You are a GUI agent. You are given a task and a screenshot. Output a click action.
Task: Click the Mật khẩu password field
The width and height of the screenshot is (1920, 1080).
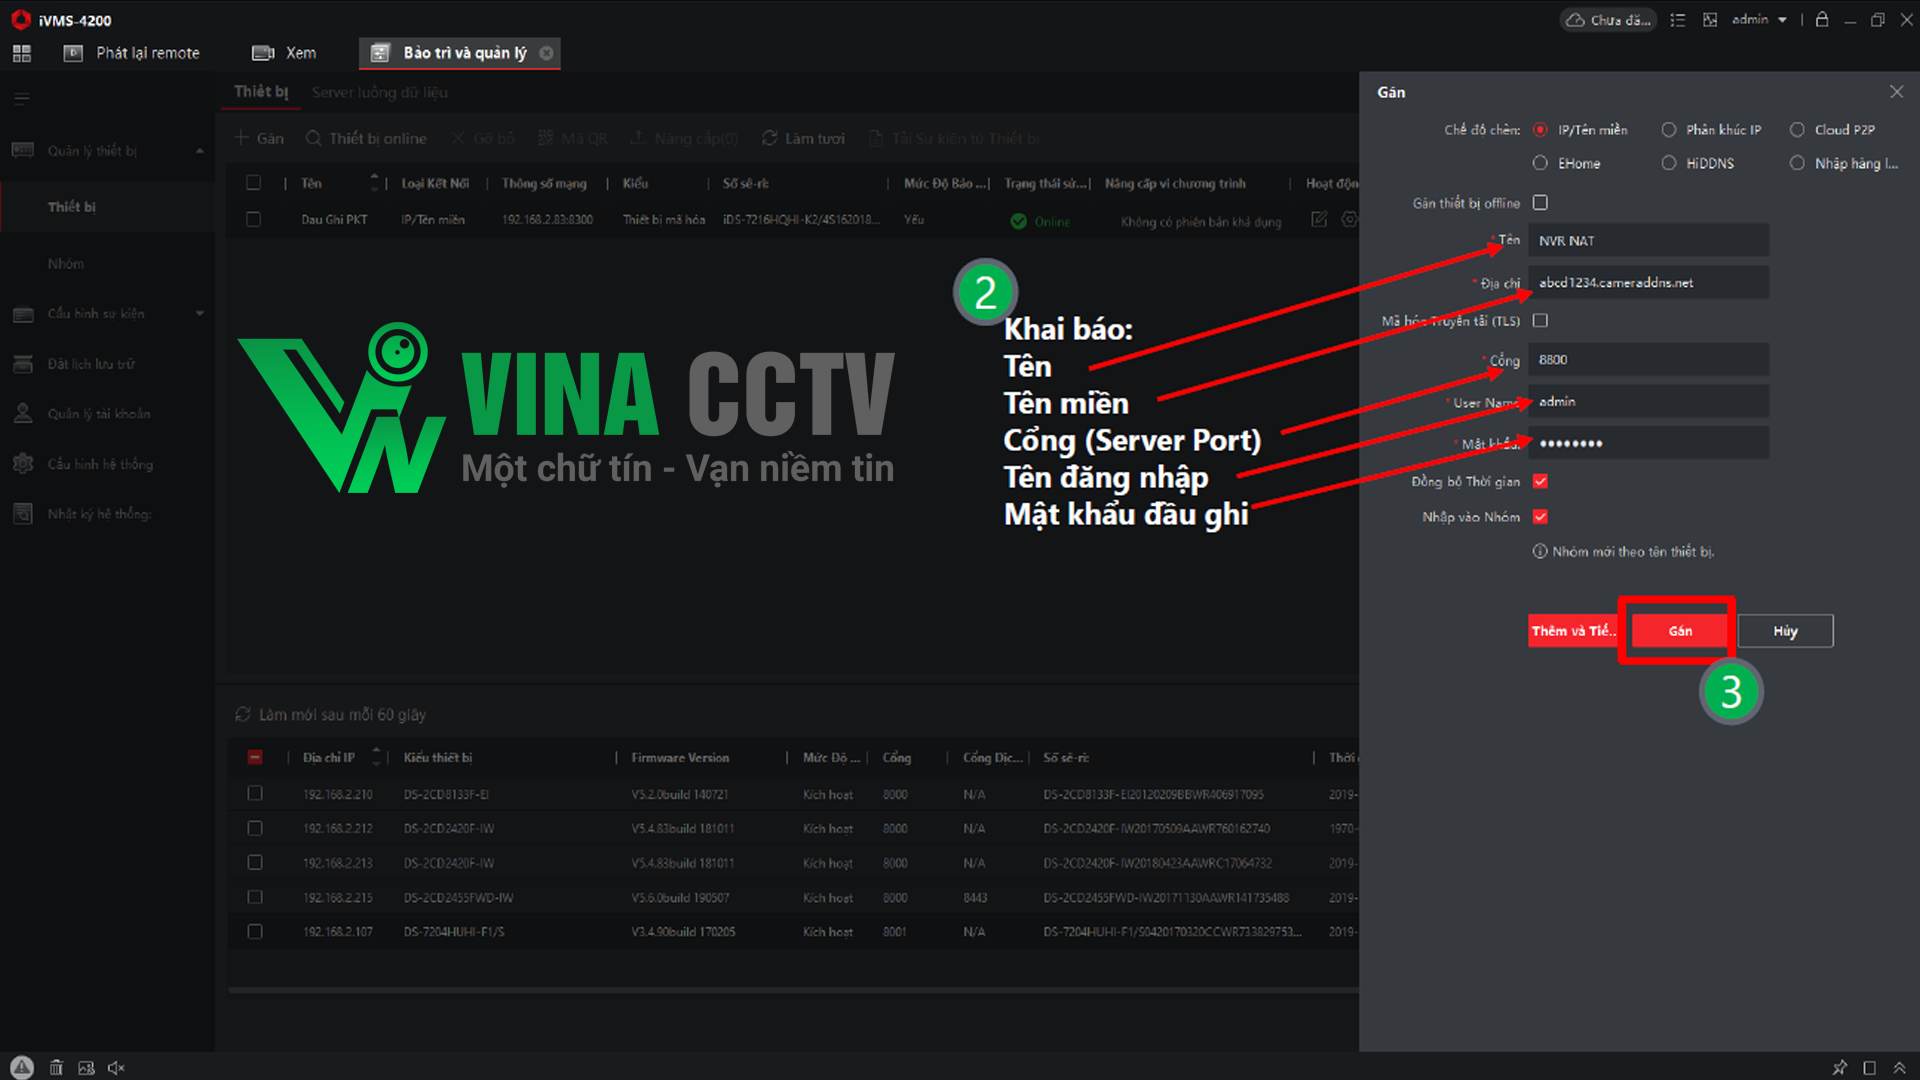(x=1648, y=443)
